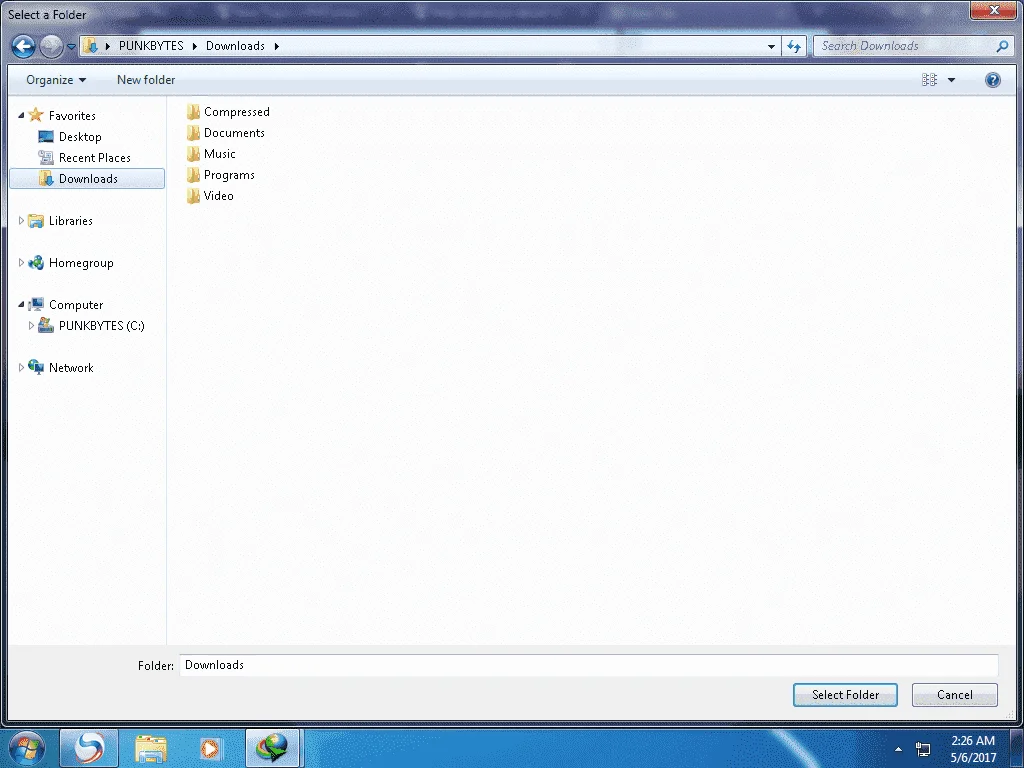Open the Internet Download Manager taskbar icon
The height and width of the screenshot is (768, 1024).
click(x=272, y=748)
